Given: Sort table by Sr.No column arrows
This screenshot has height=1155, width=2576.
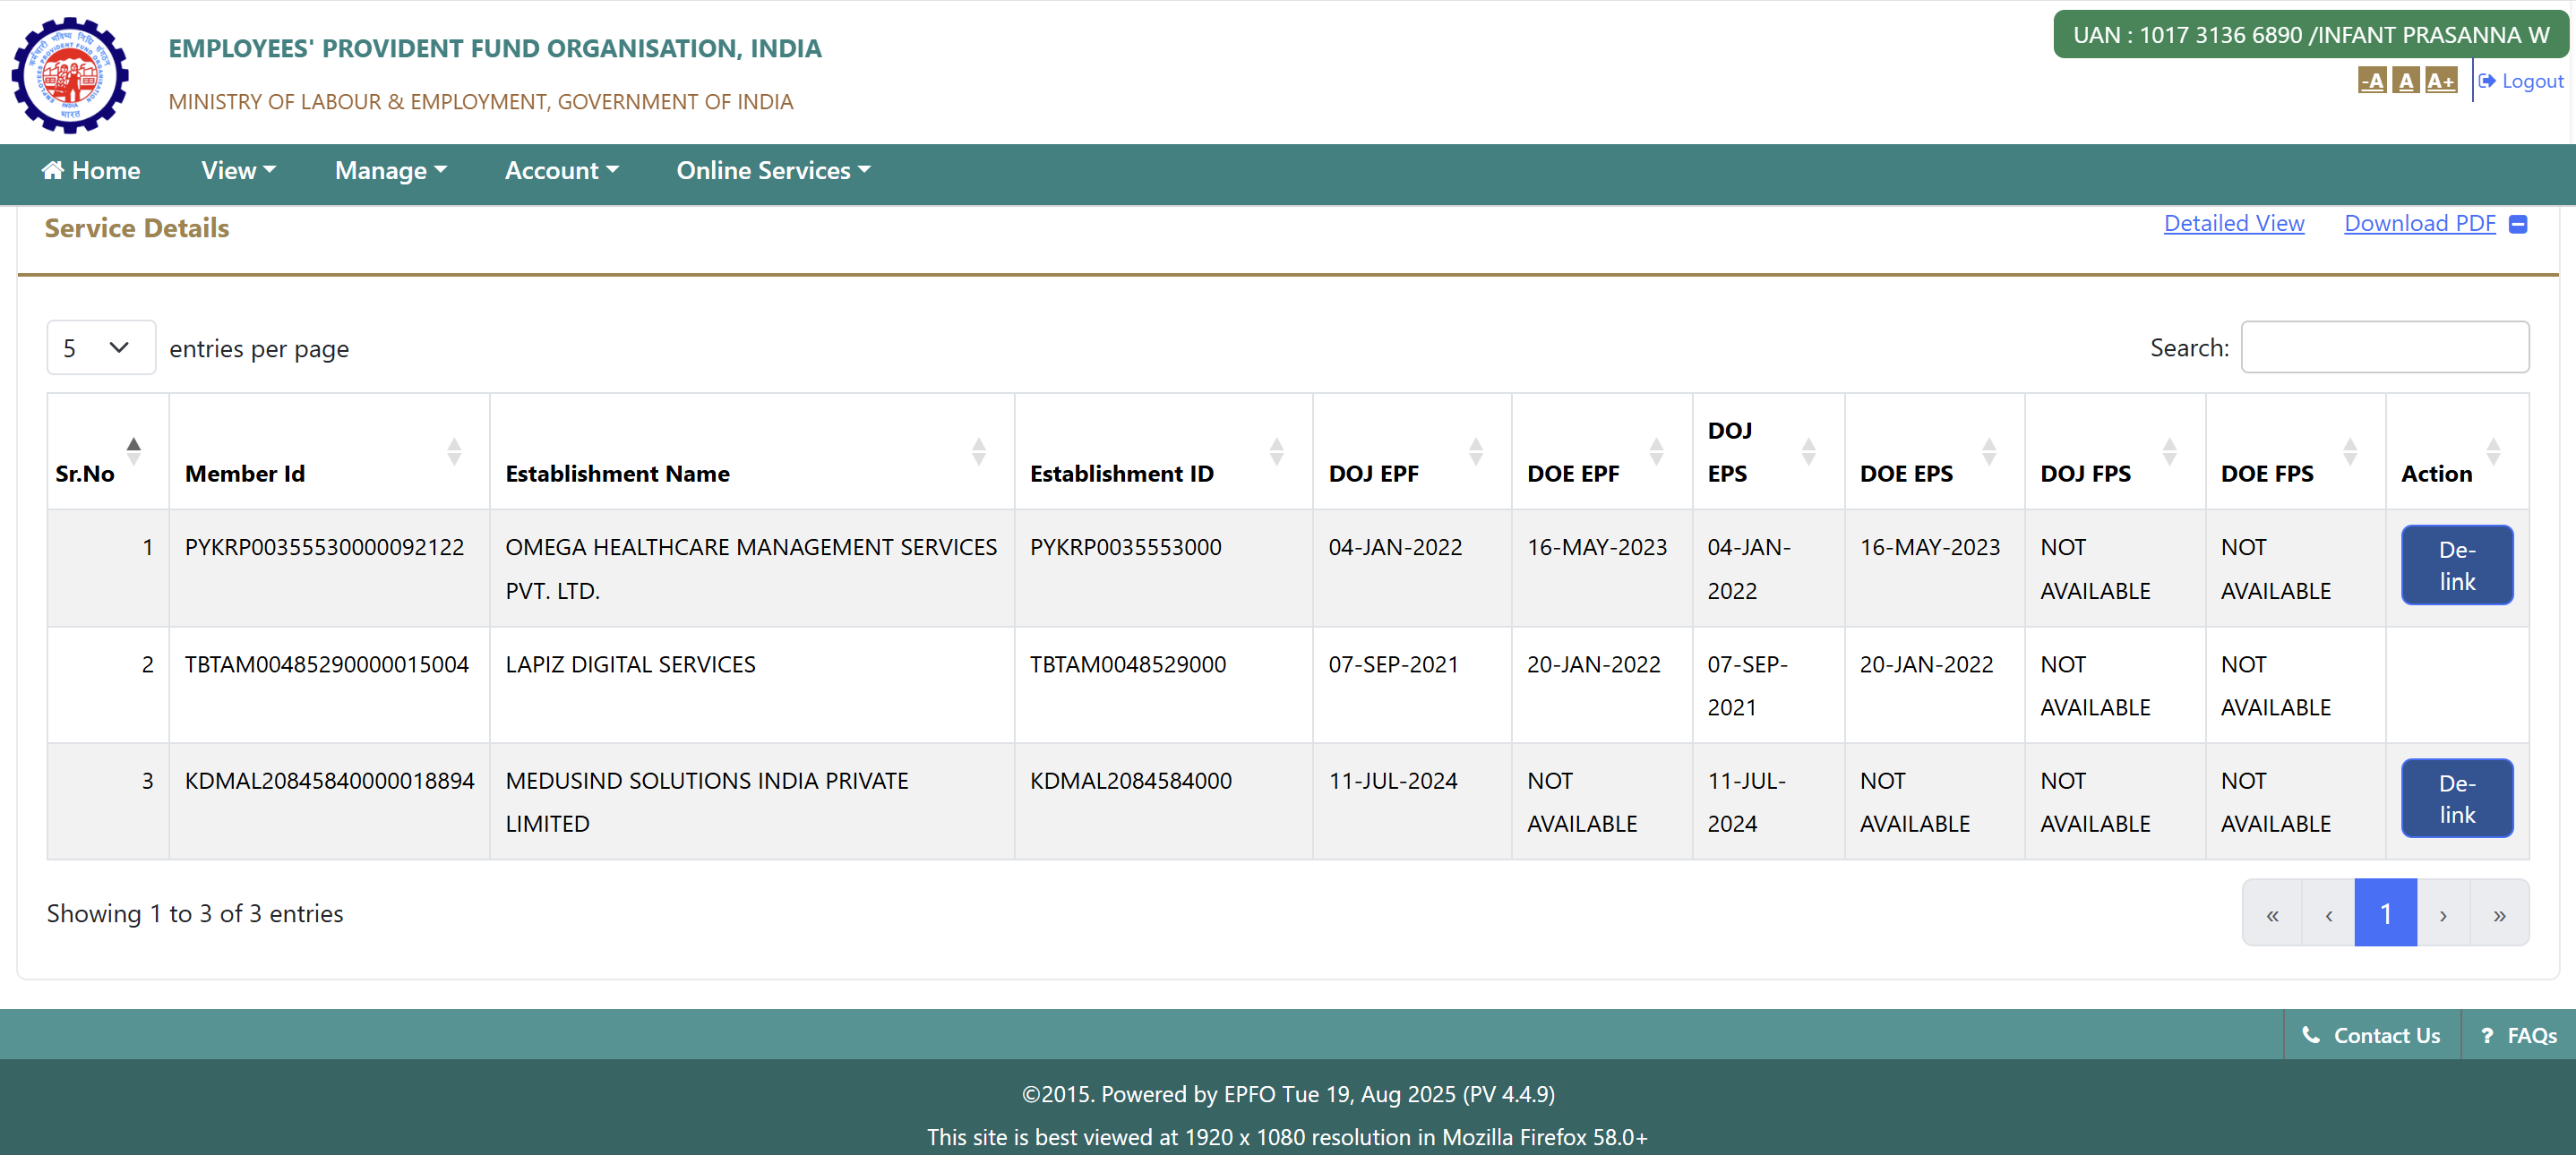Looking at the screenshot, I should [133, 451].
